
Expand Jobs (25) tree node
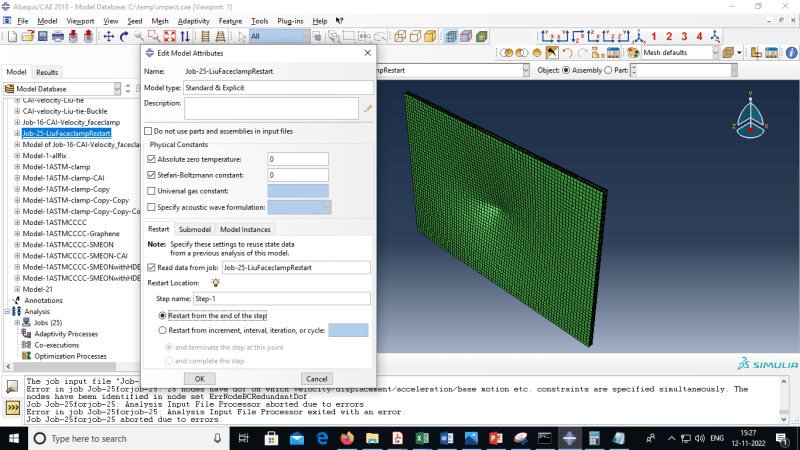point(17,322)
